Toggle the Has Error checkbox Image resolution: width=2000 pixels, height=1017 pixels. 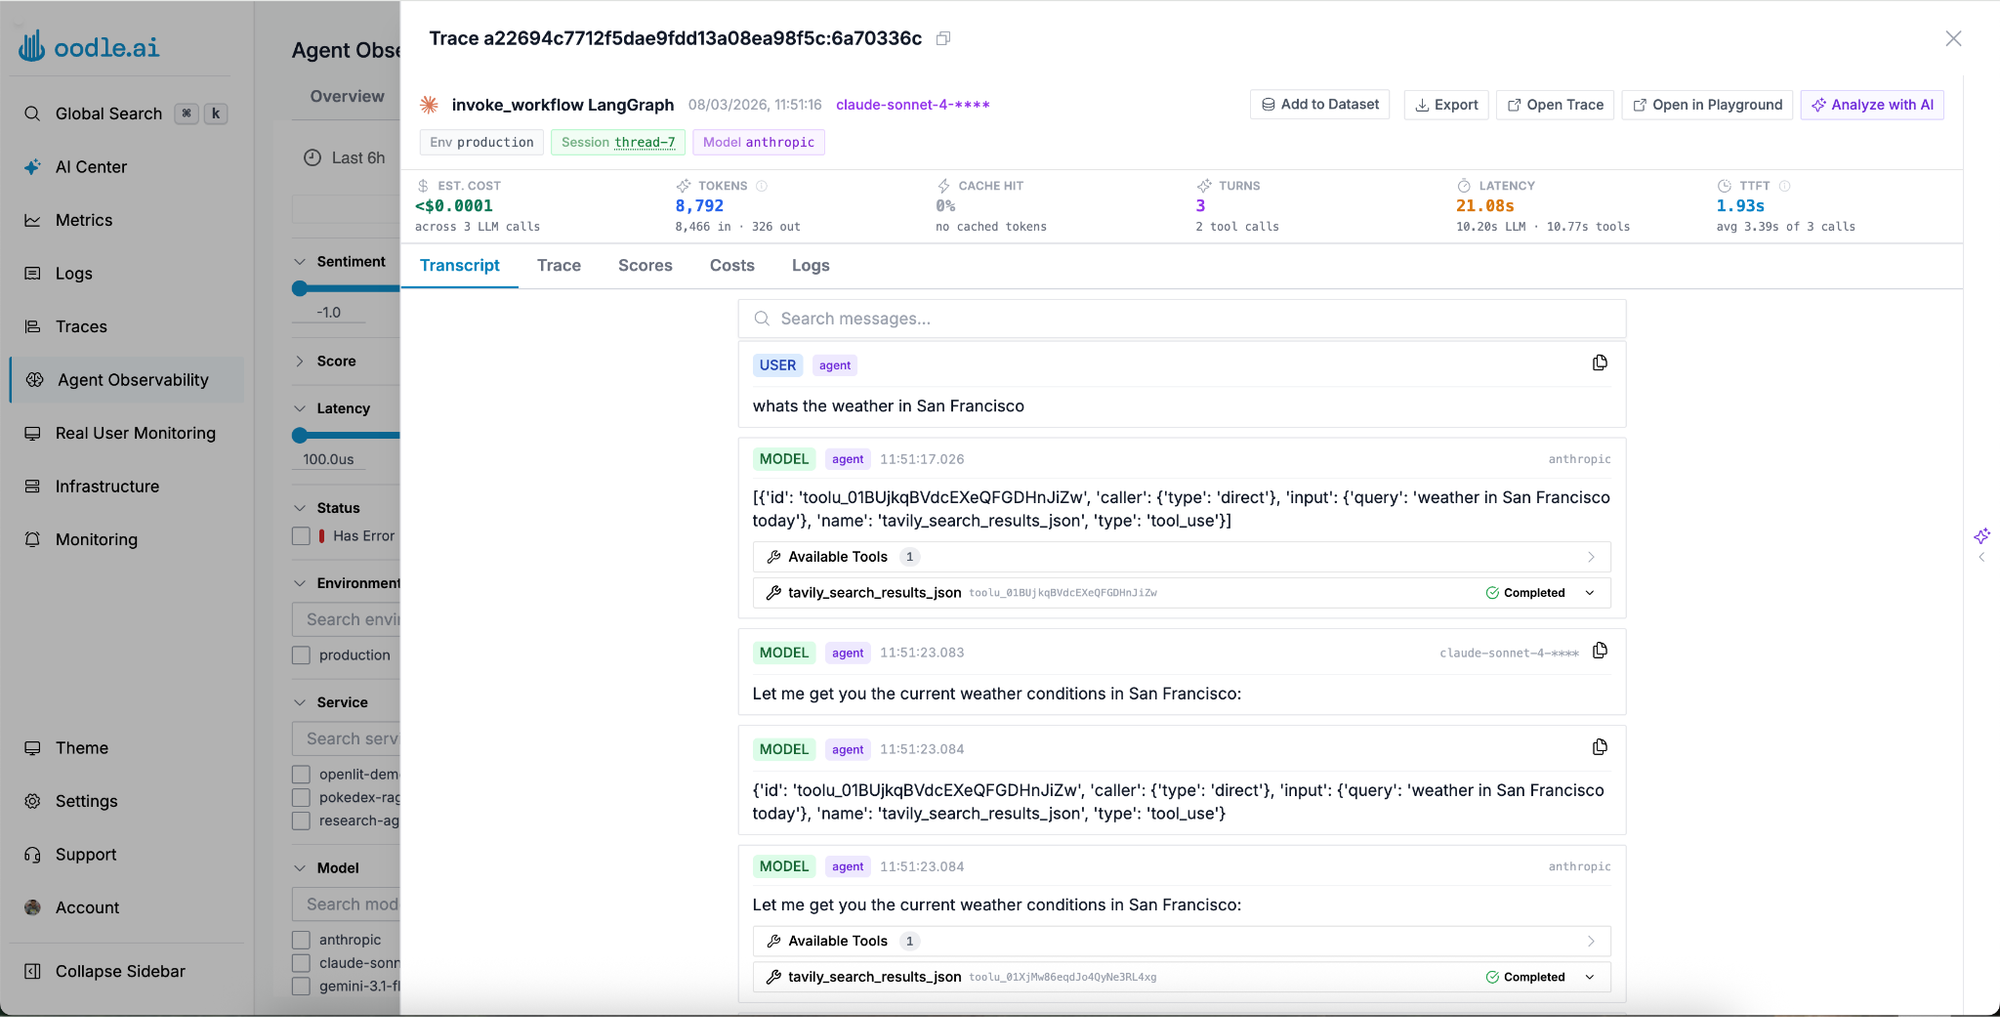click(301, 536)
